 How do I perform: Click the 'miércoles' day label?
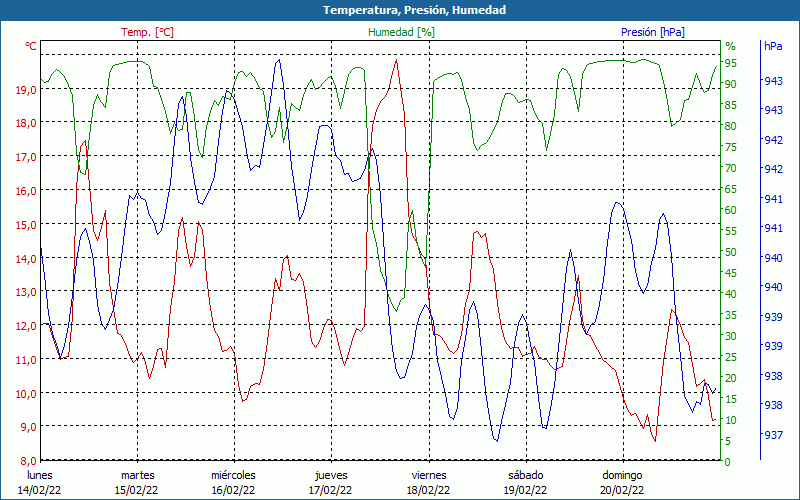pos(233,476)
